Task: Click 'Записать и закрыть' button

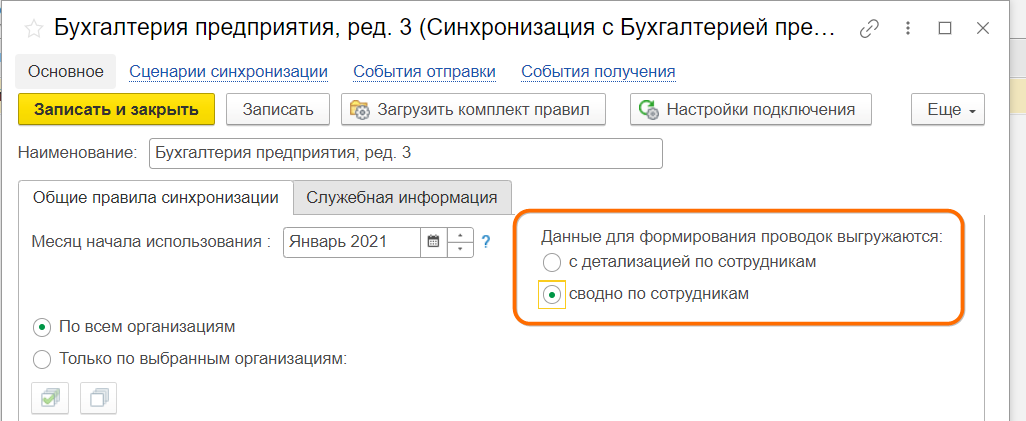Action: point(116,110)
